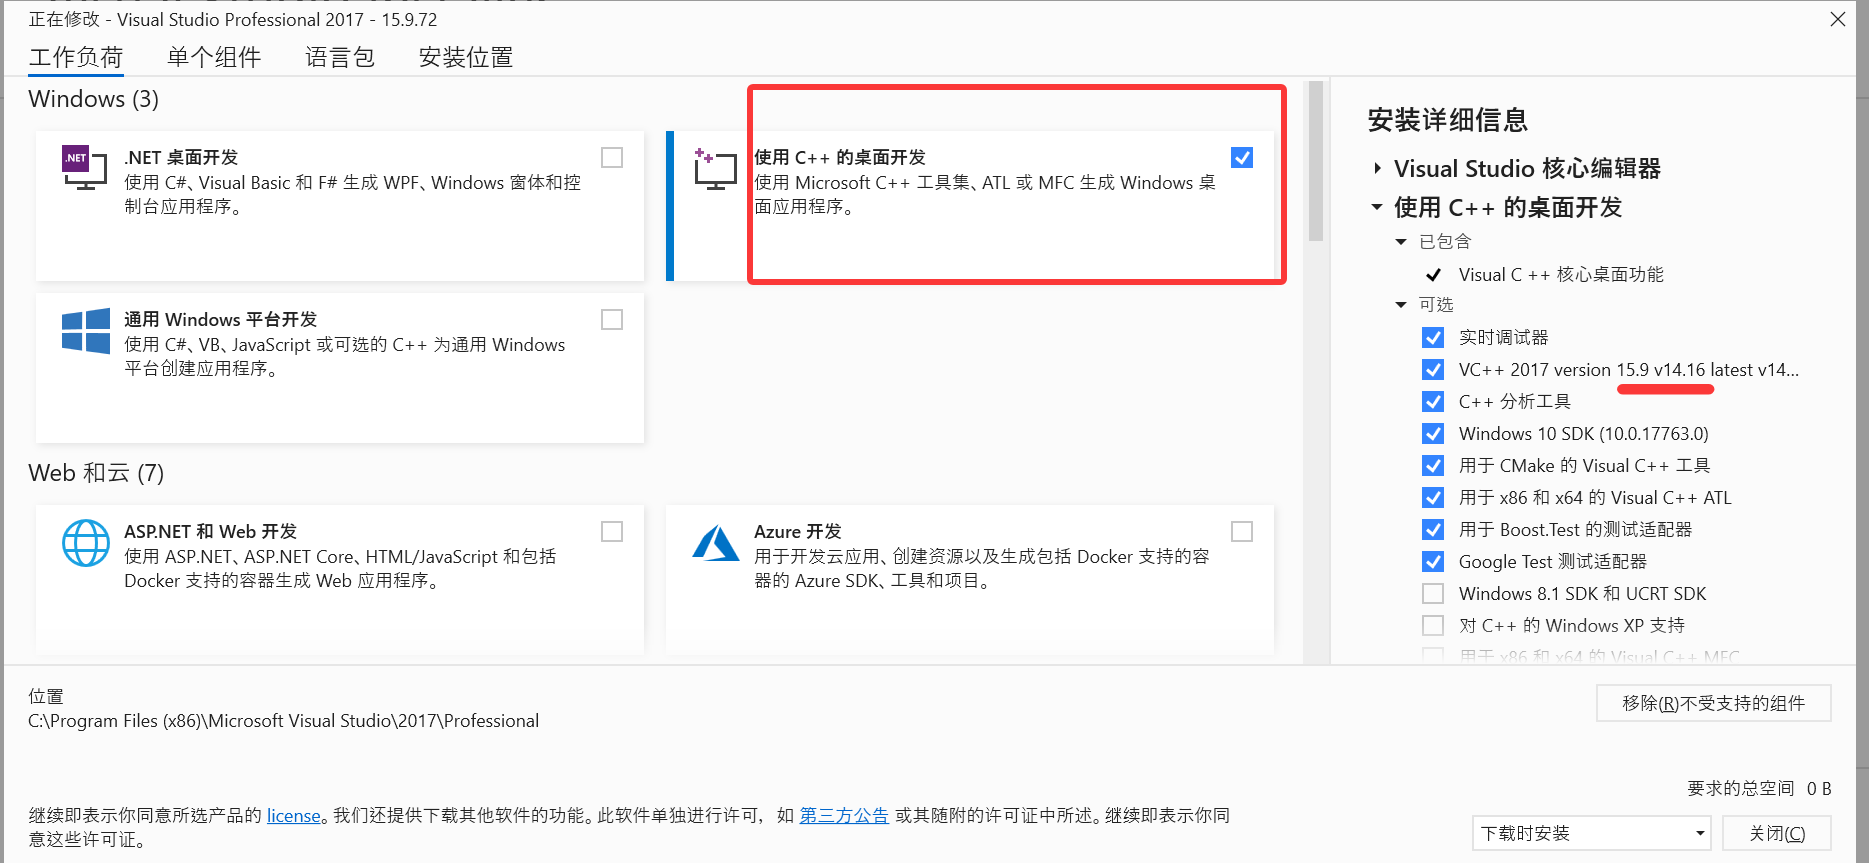Uncheck 用于 x86 和 x64 的 Visual C++ ATL
Screen dimensions: 1869x863
(1433, 498)
